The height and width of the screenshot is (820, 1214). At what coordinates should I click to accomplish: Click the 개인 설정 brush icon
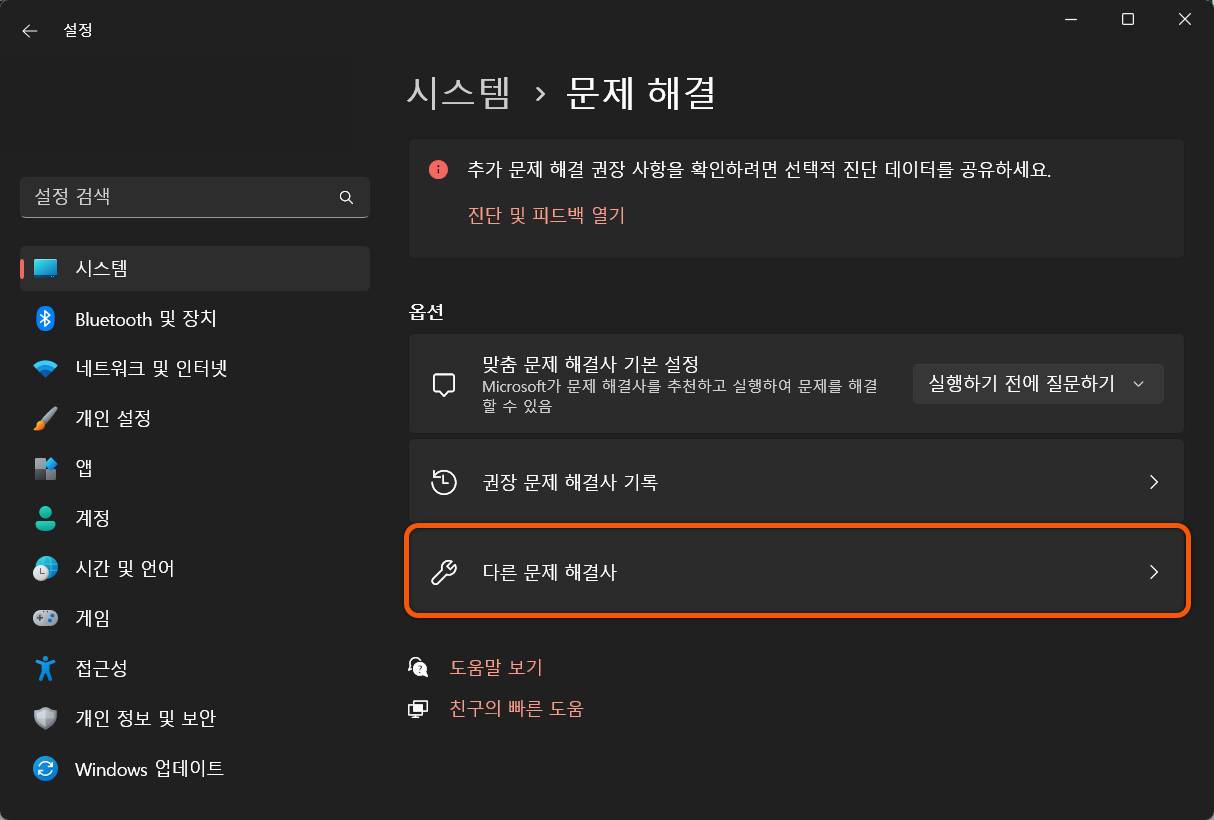click(46, 418)
